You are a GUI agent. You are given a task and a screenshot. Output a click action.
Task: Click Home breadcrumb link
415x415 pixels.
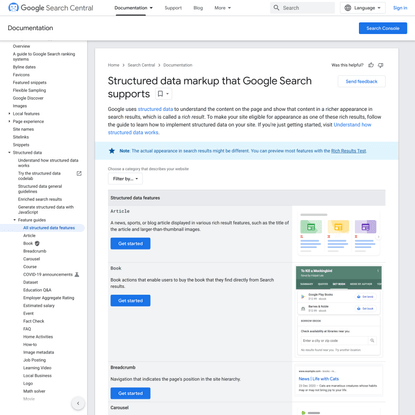coord(113,65)
